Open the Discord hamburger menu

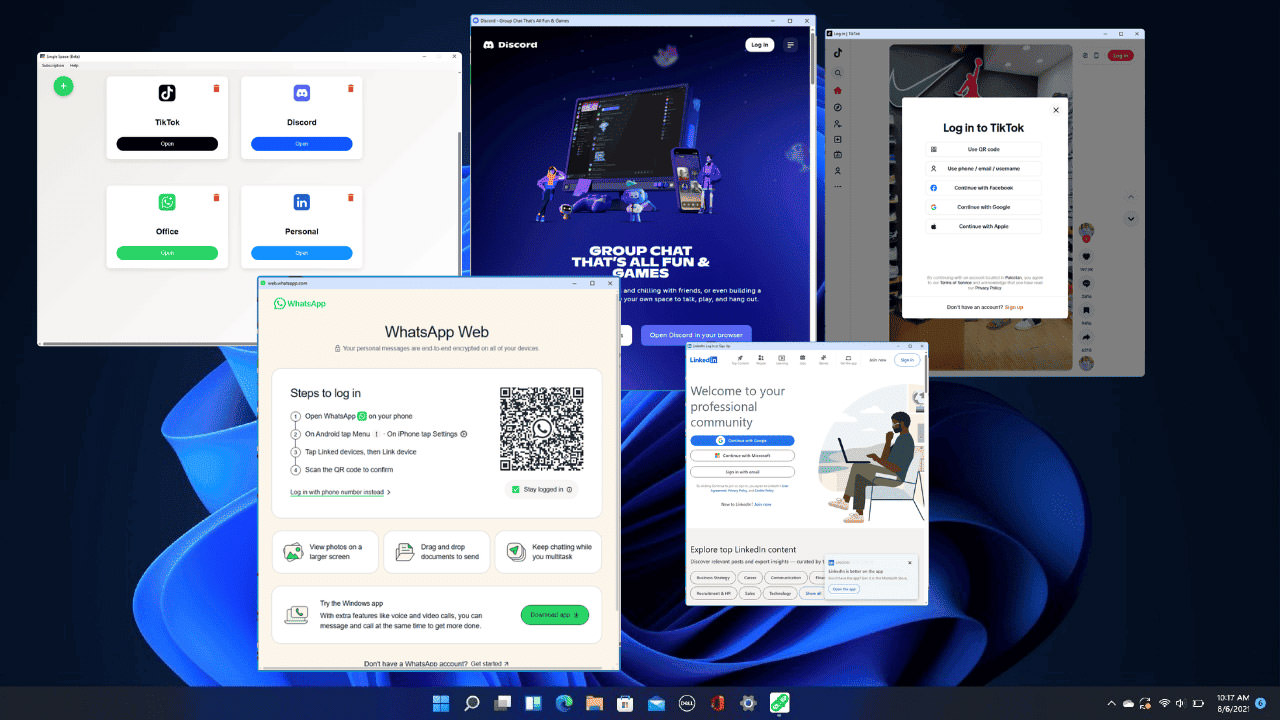(x=790, y=44)
